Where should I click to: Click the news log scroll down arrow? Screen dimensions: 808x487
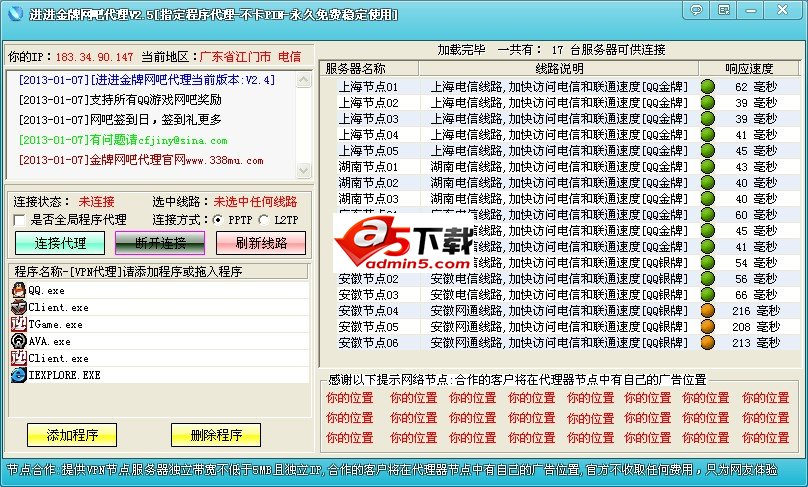coord(304,170)
